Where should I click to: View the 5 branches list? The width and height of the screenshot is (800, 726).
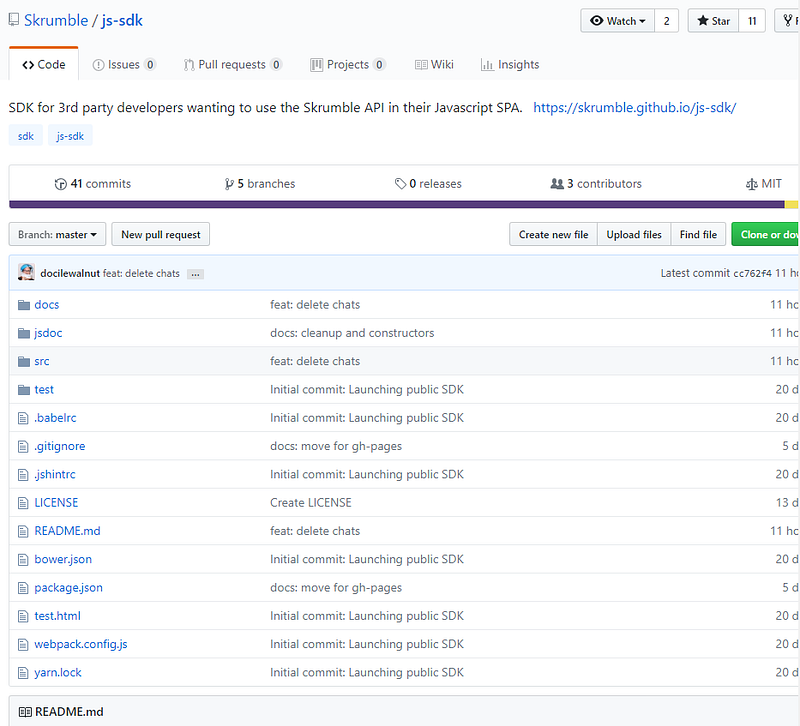point(260,184)
